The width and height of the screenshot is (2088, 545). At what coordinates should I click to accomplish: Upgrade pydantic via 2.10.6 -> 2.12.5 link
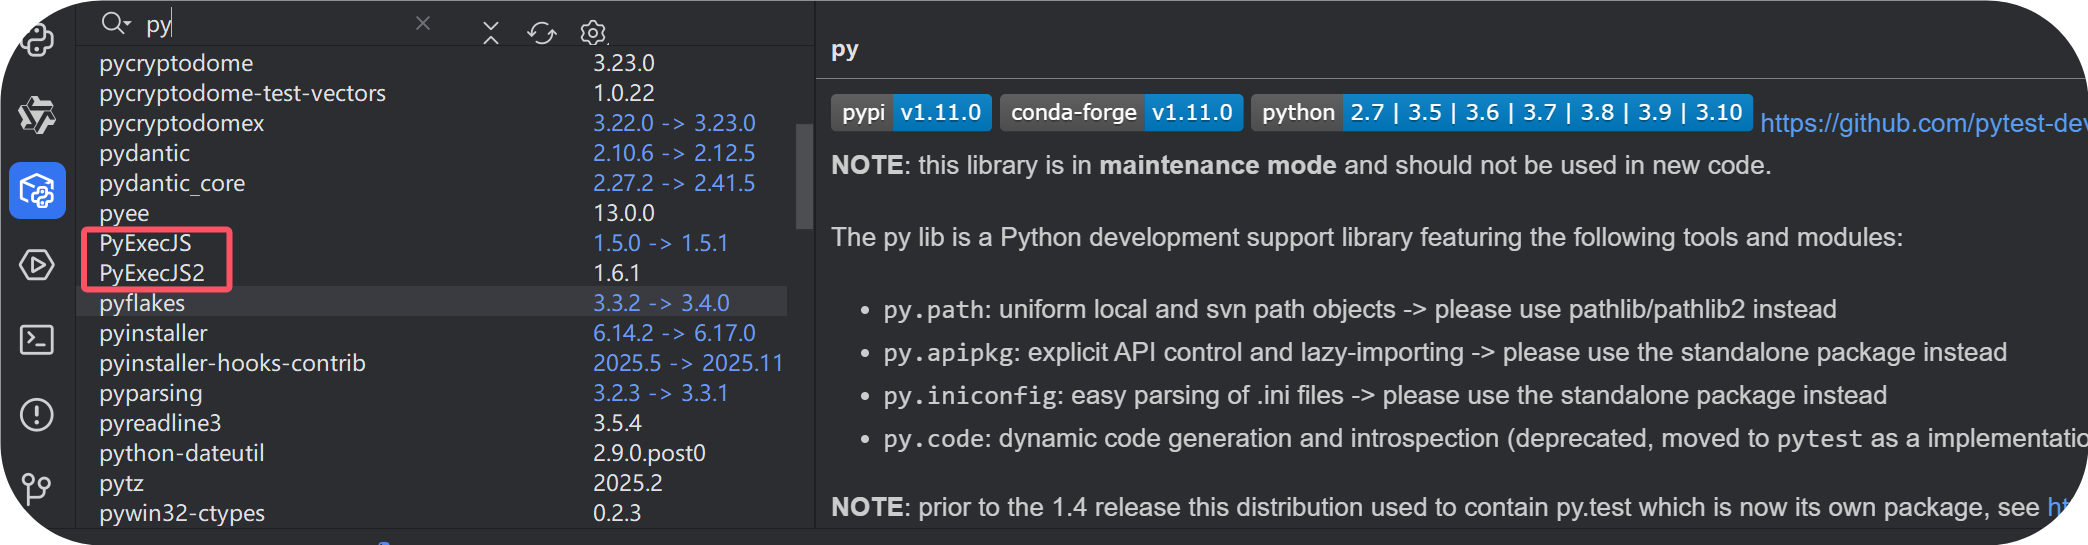673,153
